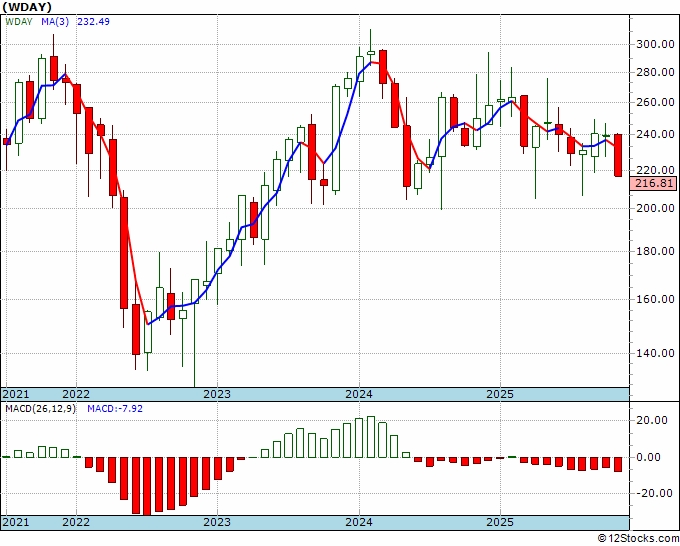
Task: Click the current price tag 216.81
Action: 654,183
